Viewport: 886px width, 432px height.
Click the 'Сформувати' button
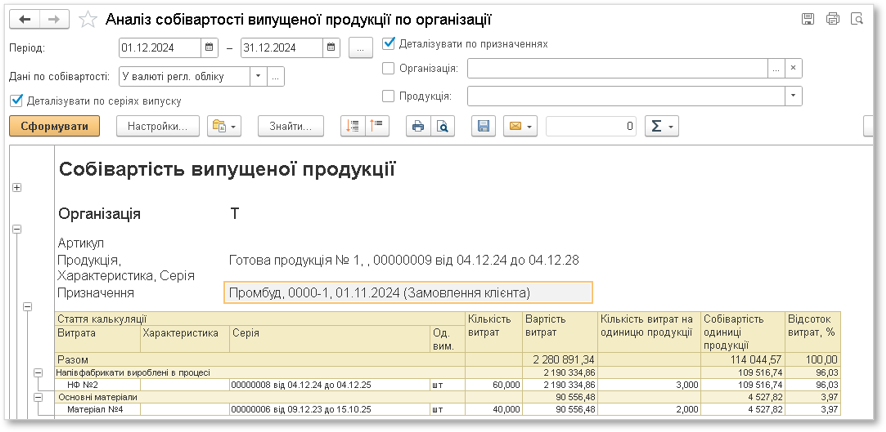pos(55,126)
